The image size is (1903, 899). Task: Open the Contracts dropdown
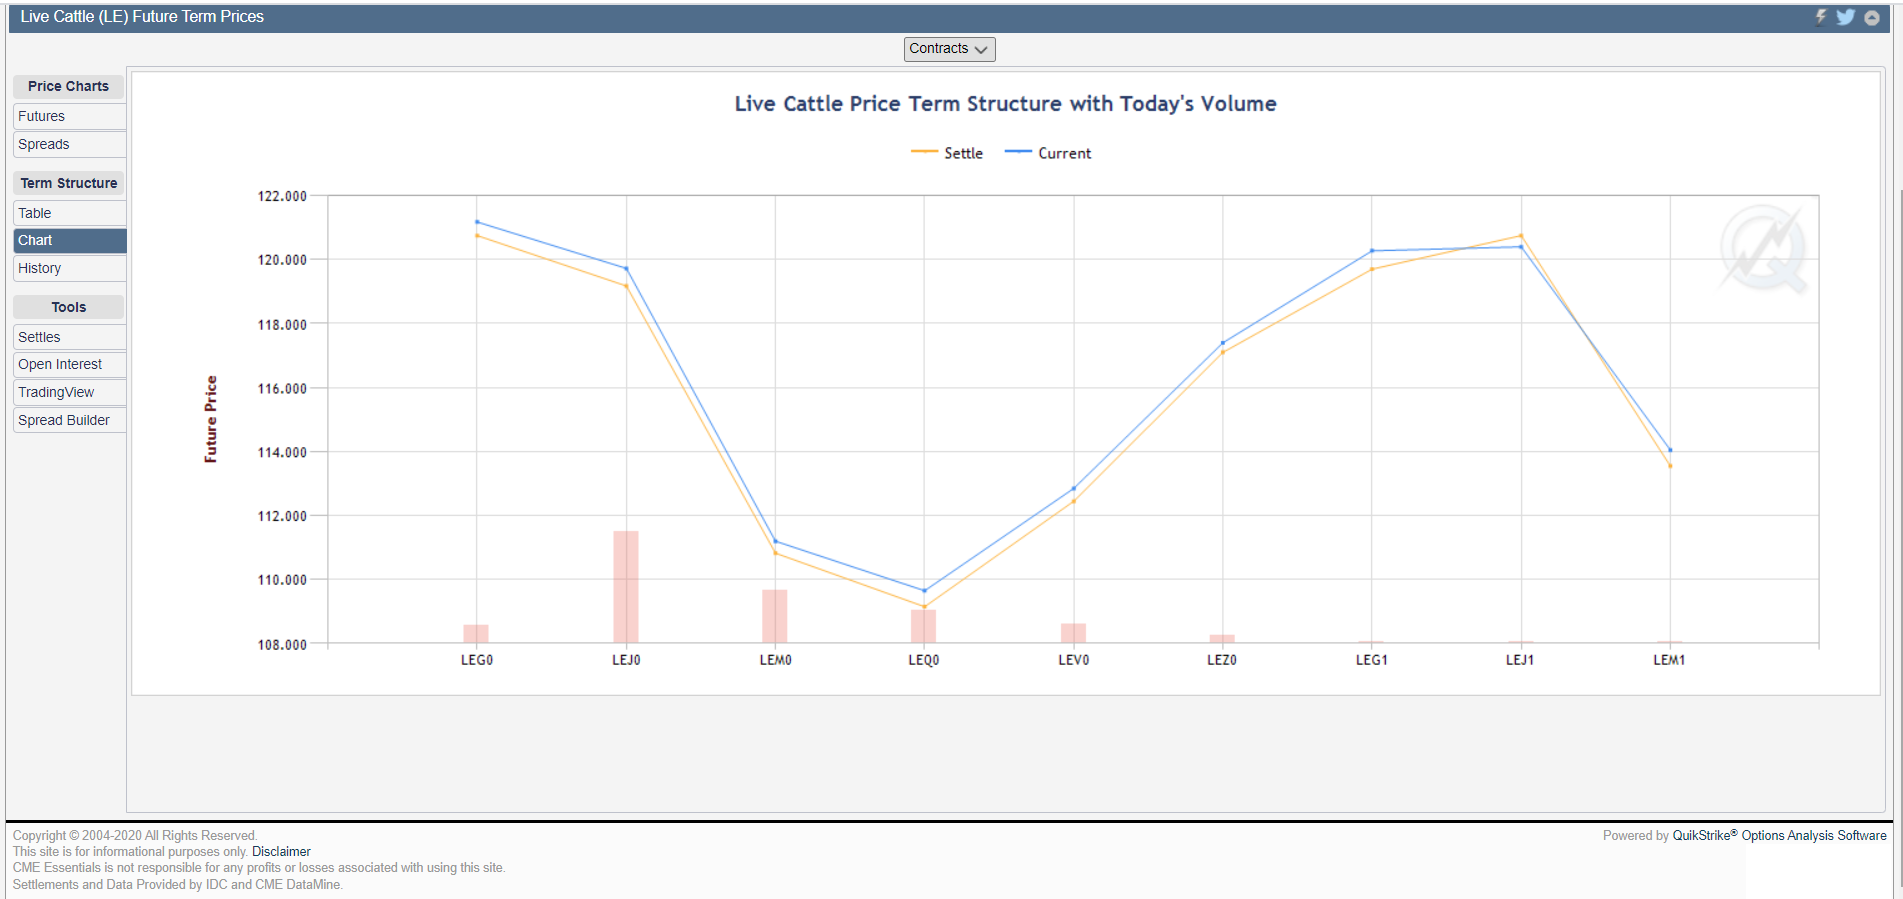coord(949,49)
